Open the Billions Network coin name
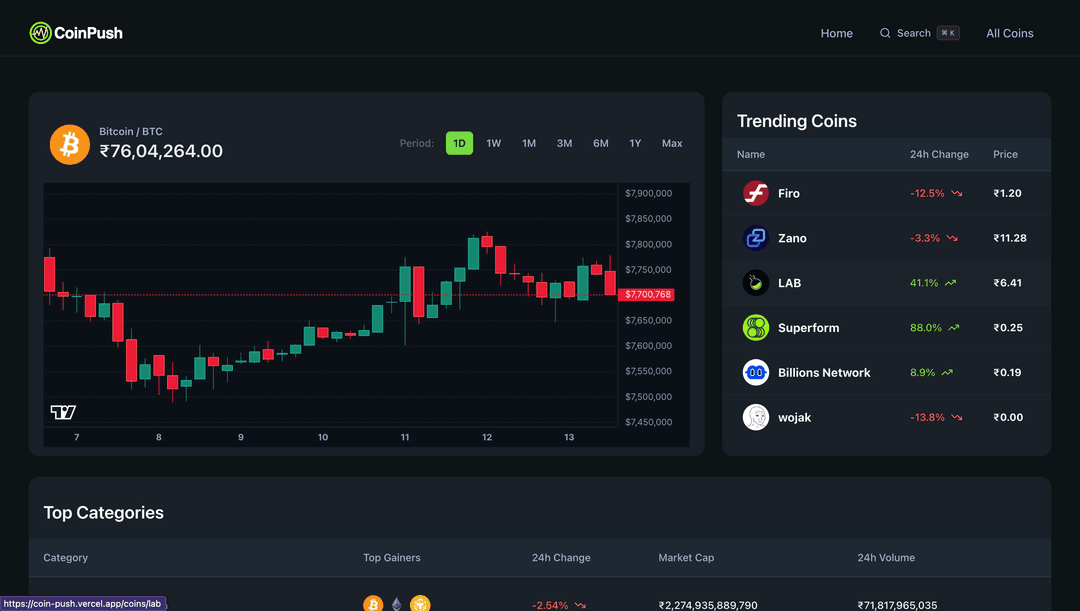 pyautogui.click(x=824, y=373)
